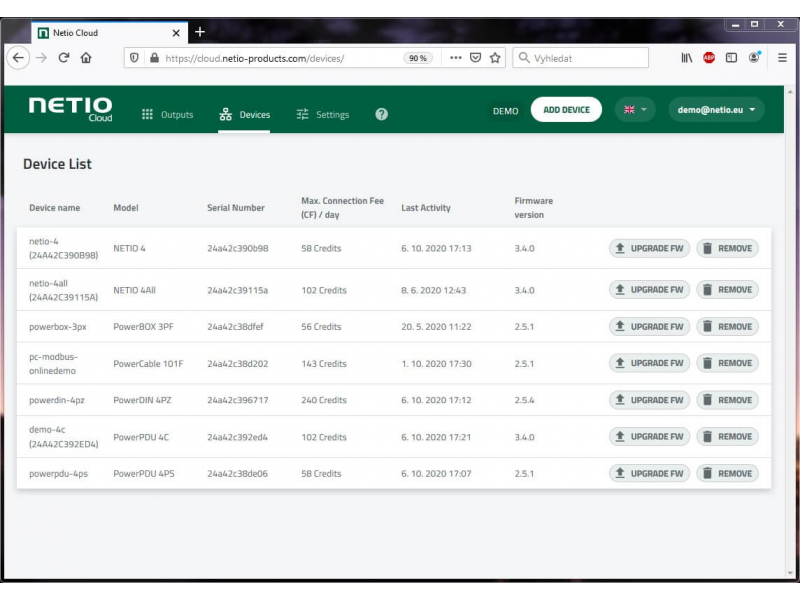Click the 240 Credits fee cell
Screen dimensions: 800x600
point(324,400)
